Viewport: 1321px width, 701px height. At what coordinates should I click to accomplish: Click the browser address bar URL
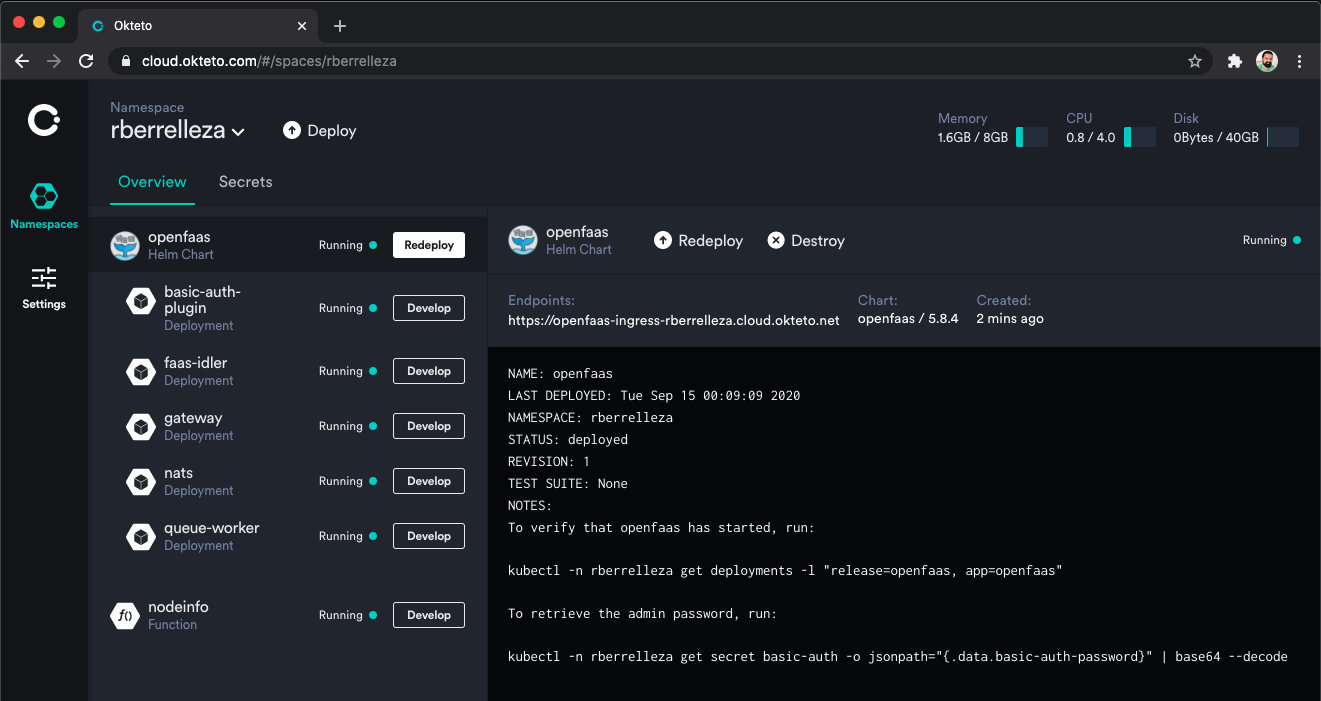pyautogui.click(x=269, y=61)
